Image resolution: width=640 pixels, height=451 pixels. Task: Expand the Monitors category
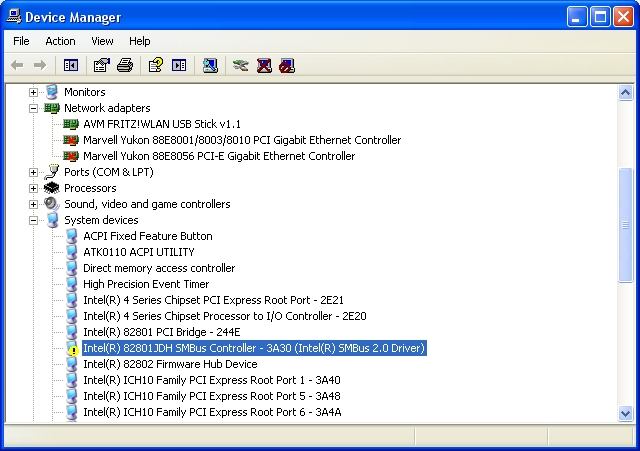click(x=33, y=92)
